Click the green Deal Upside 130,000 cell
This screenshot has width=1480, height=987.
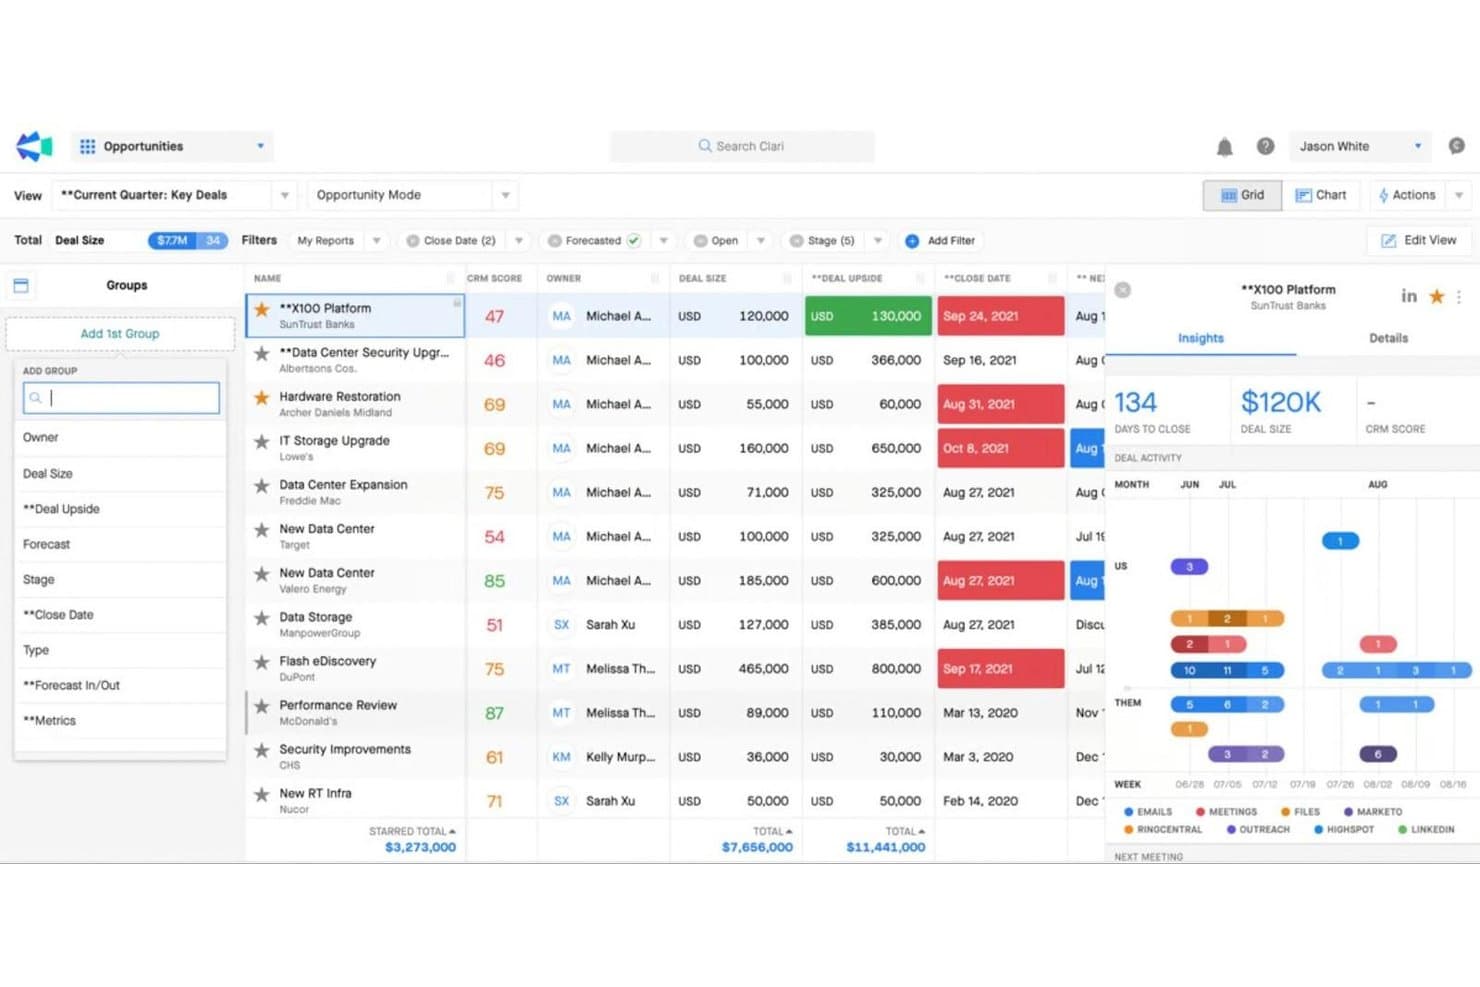(868, 316)
